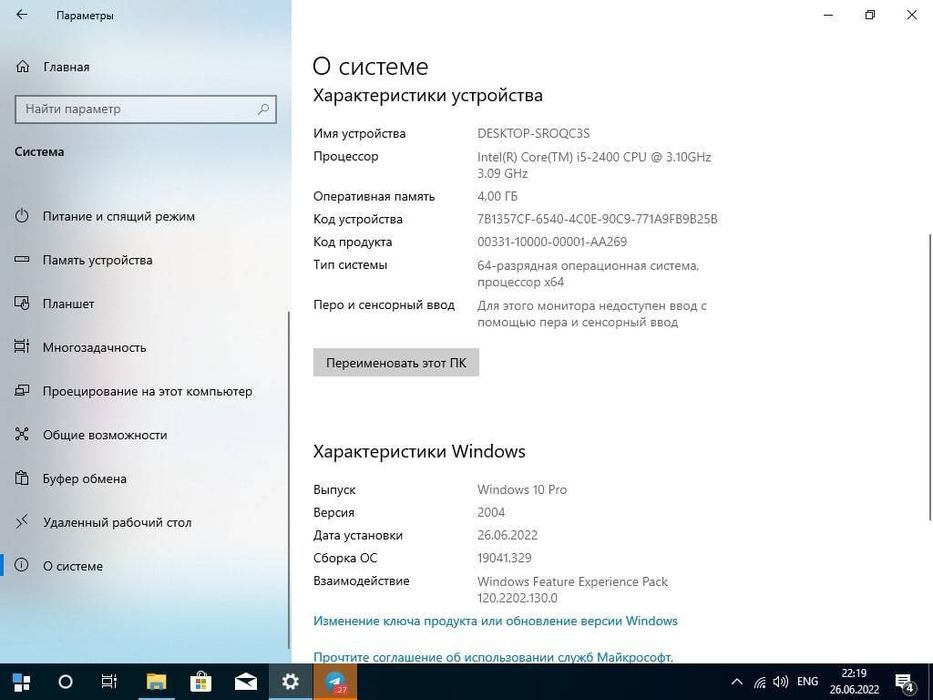Screen dimensions: 933x700
Task: Open the notification center icon
Action: (905, 683)
